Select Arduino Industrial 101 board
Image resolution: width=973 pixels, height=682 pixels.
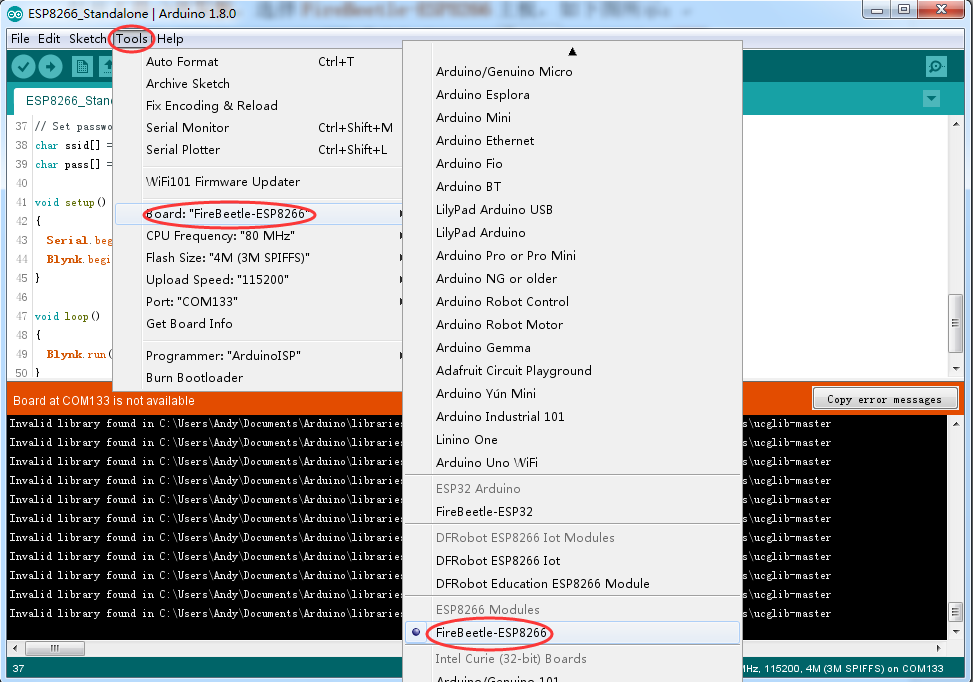click(x=573, y=416)
